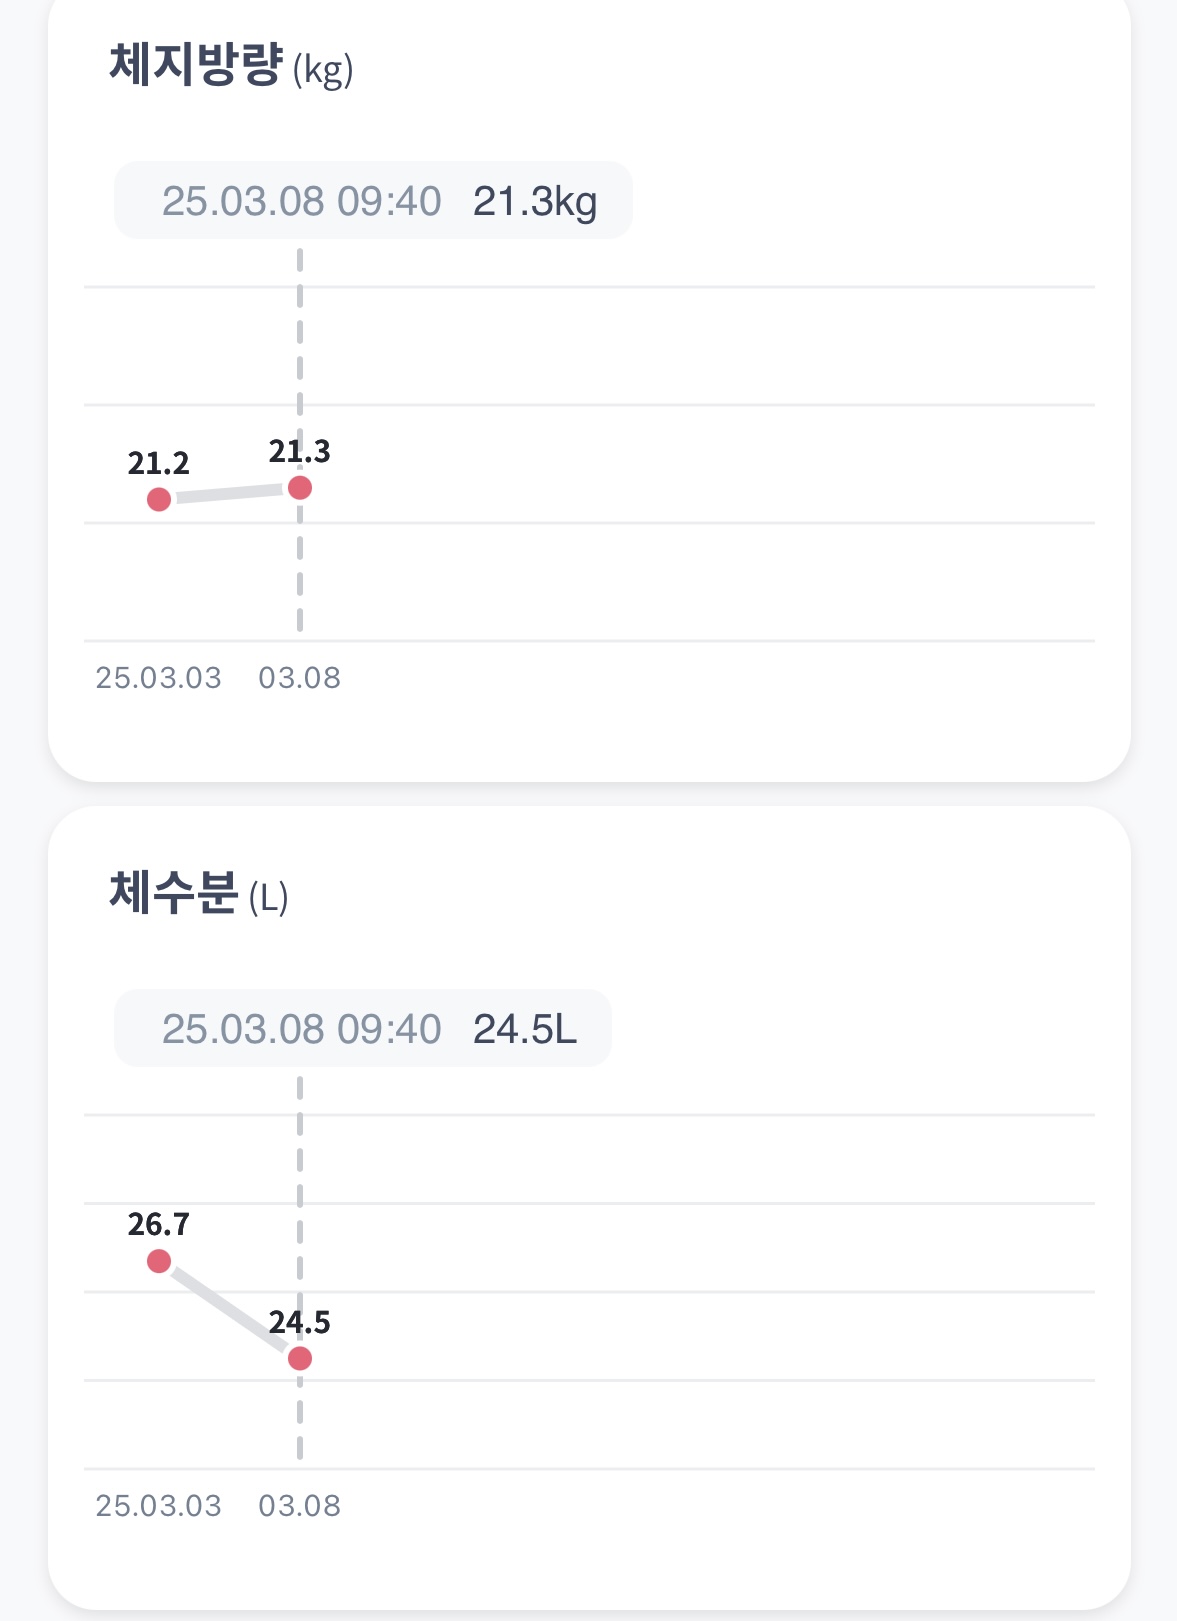Click the line segment connecting 21.2 and 21.3
1177x1621 pixels.
click(x=230, y=493)
